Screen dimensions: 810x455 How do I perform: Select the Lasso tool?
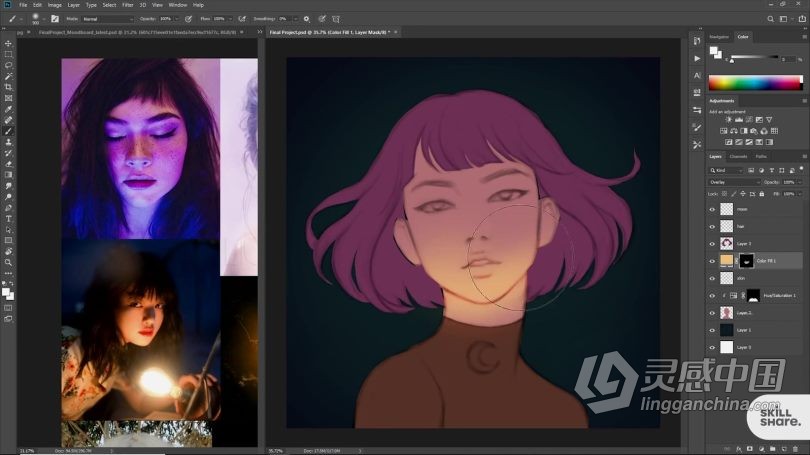pyautogui.click(x=8, y=65)
